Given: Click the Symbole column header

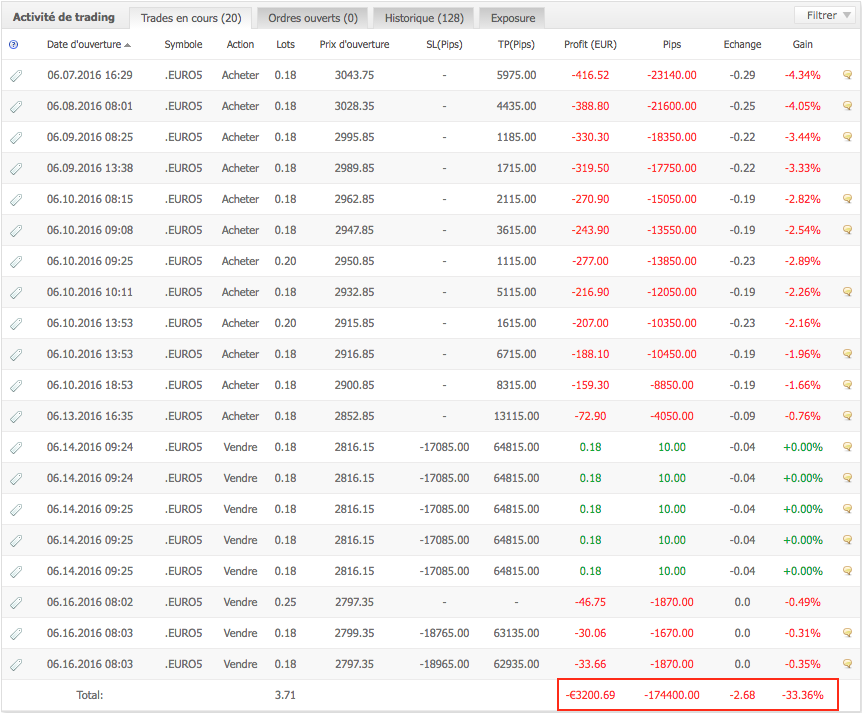Looking at the screenshot, I should pos(183,45).
